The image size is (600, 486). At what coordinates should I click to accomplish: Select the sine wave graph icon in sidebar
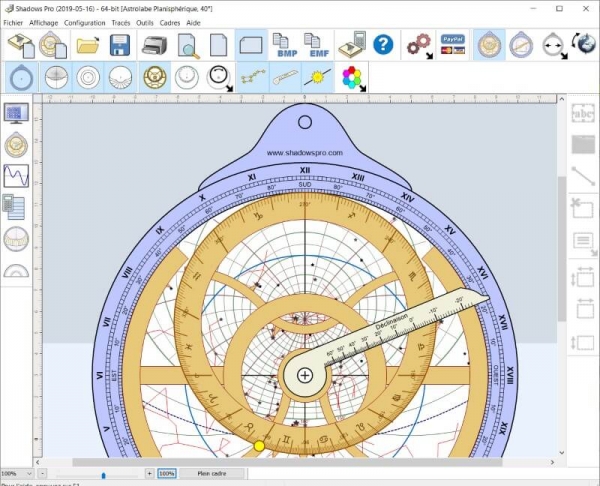[x=16, y=176]
